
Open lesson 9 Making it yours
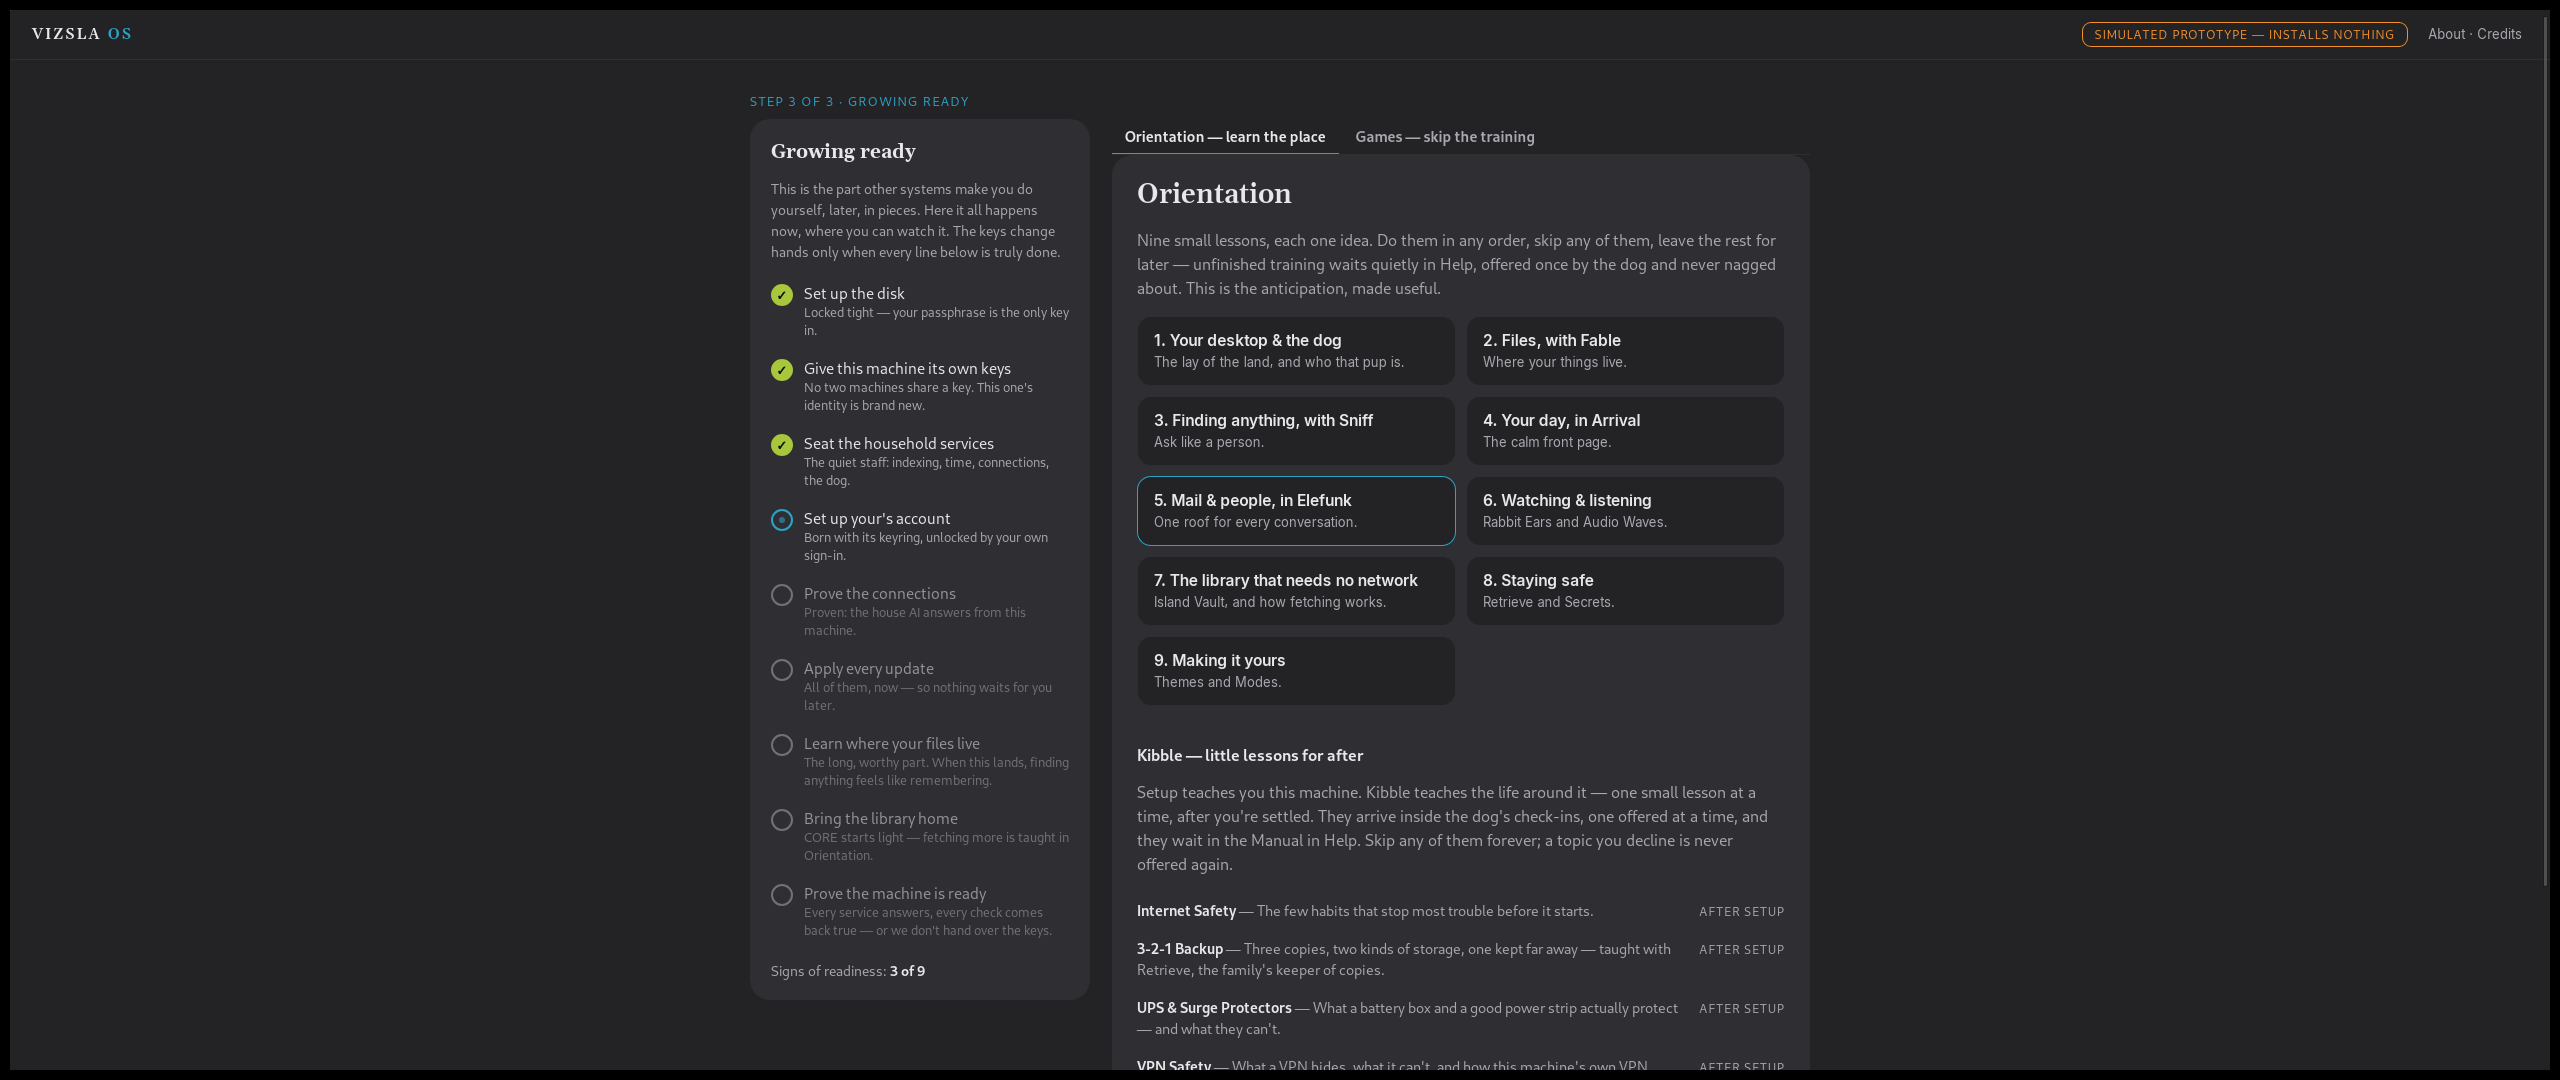pyautogui.click(x=1296, y=671)
